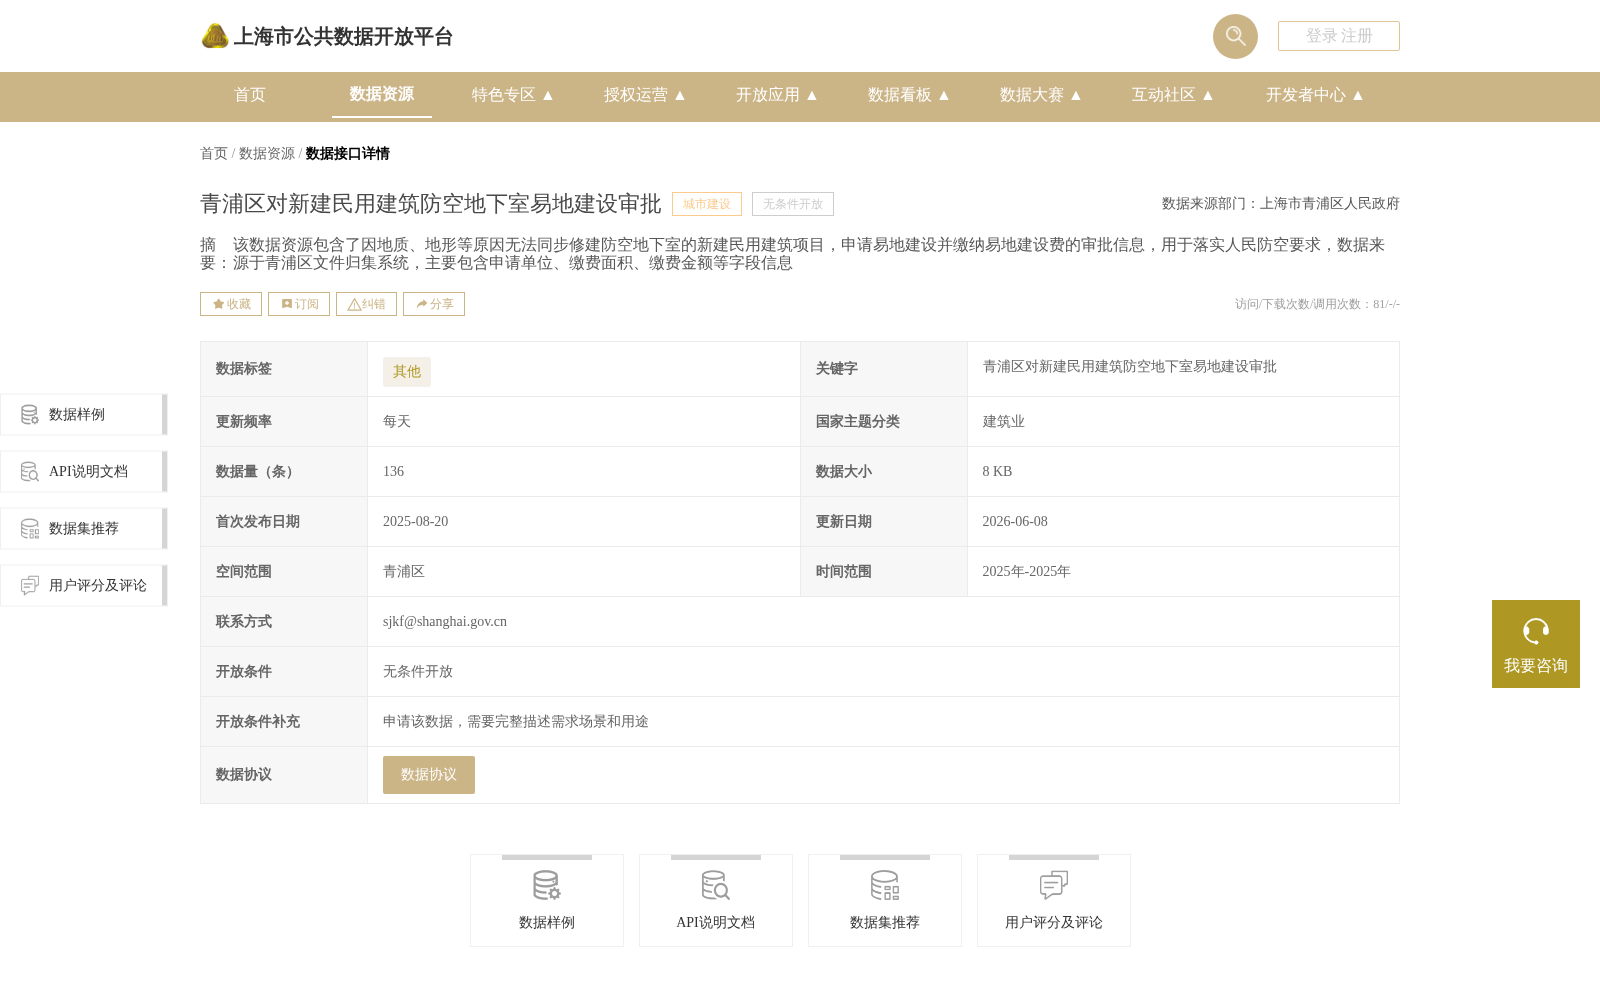Click the 我要咨询 label text
The height and width of the screenshot is (1000, 1600).
1536,666
